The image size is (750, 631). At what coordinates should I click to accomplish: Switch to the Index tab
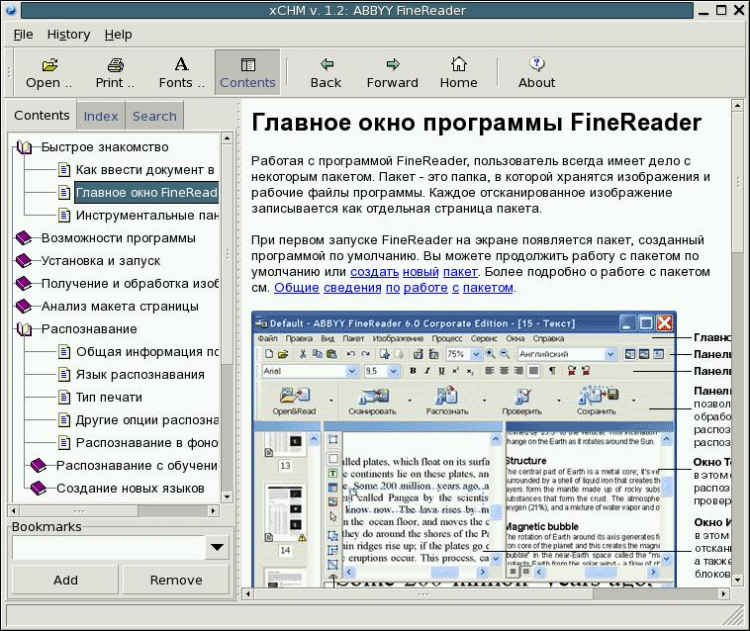(100, 116)
